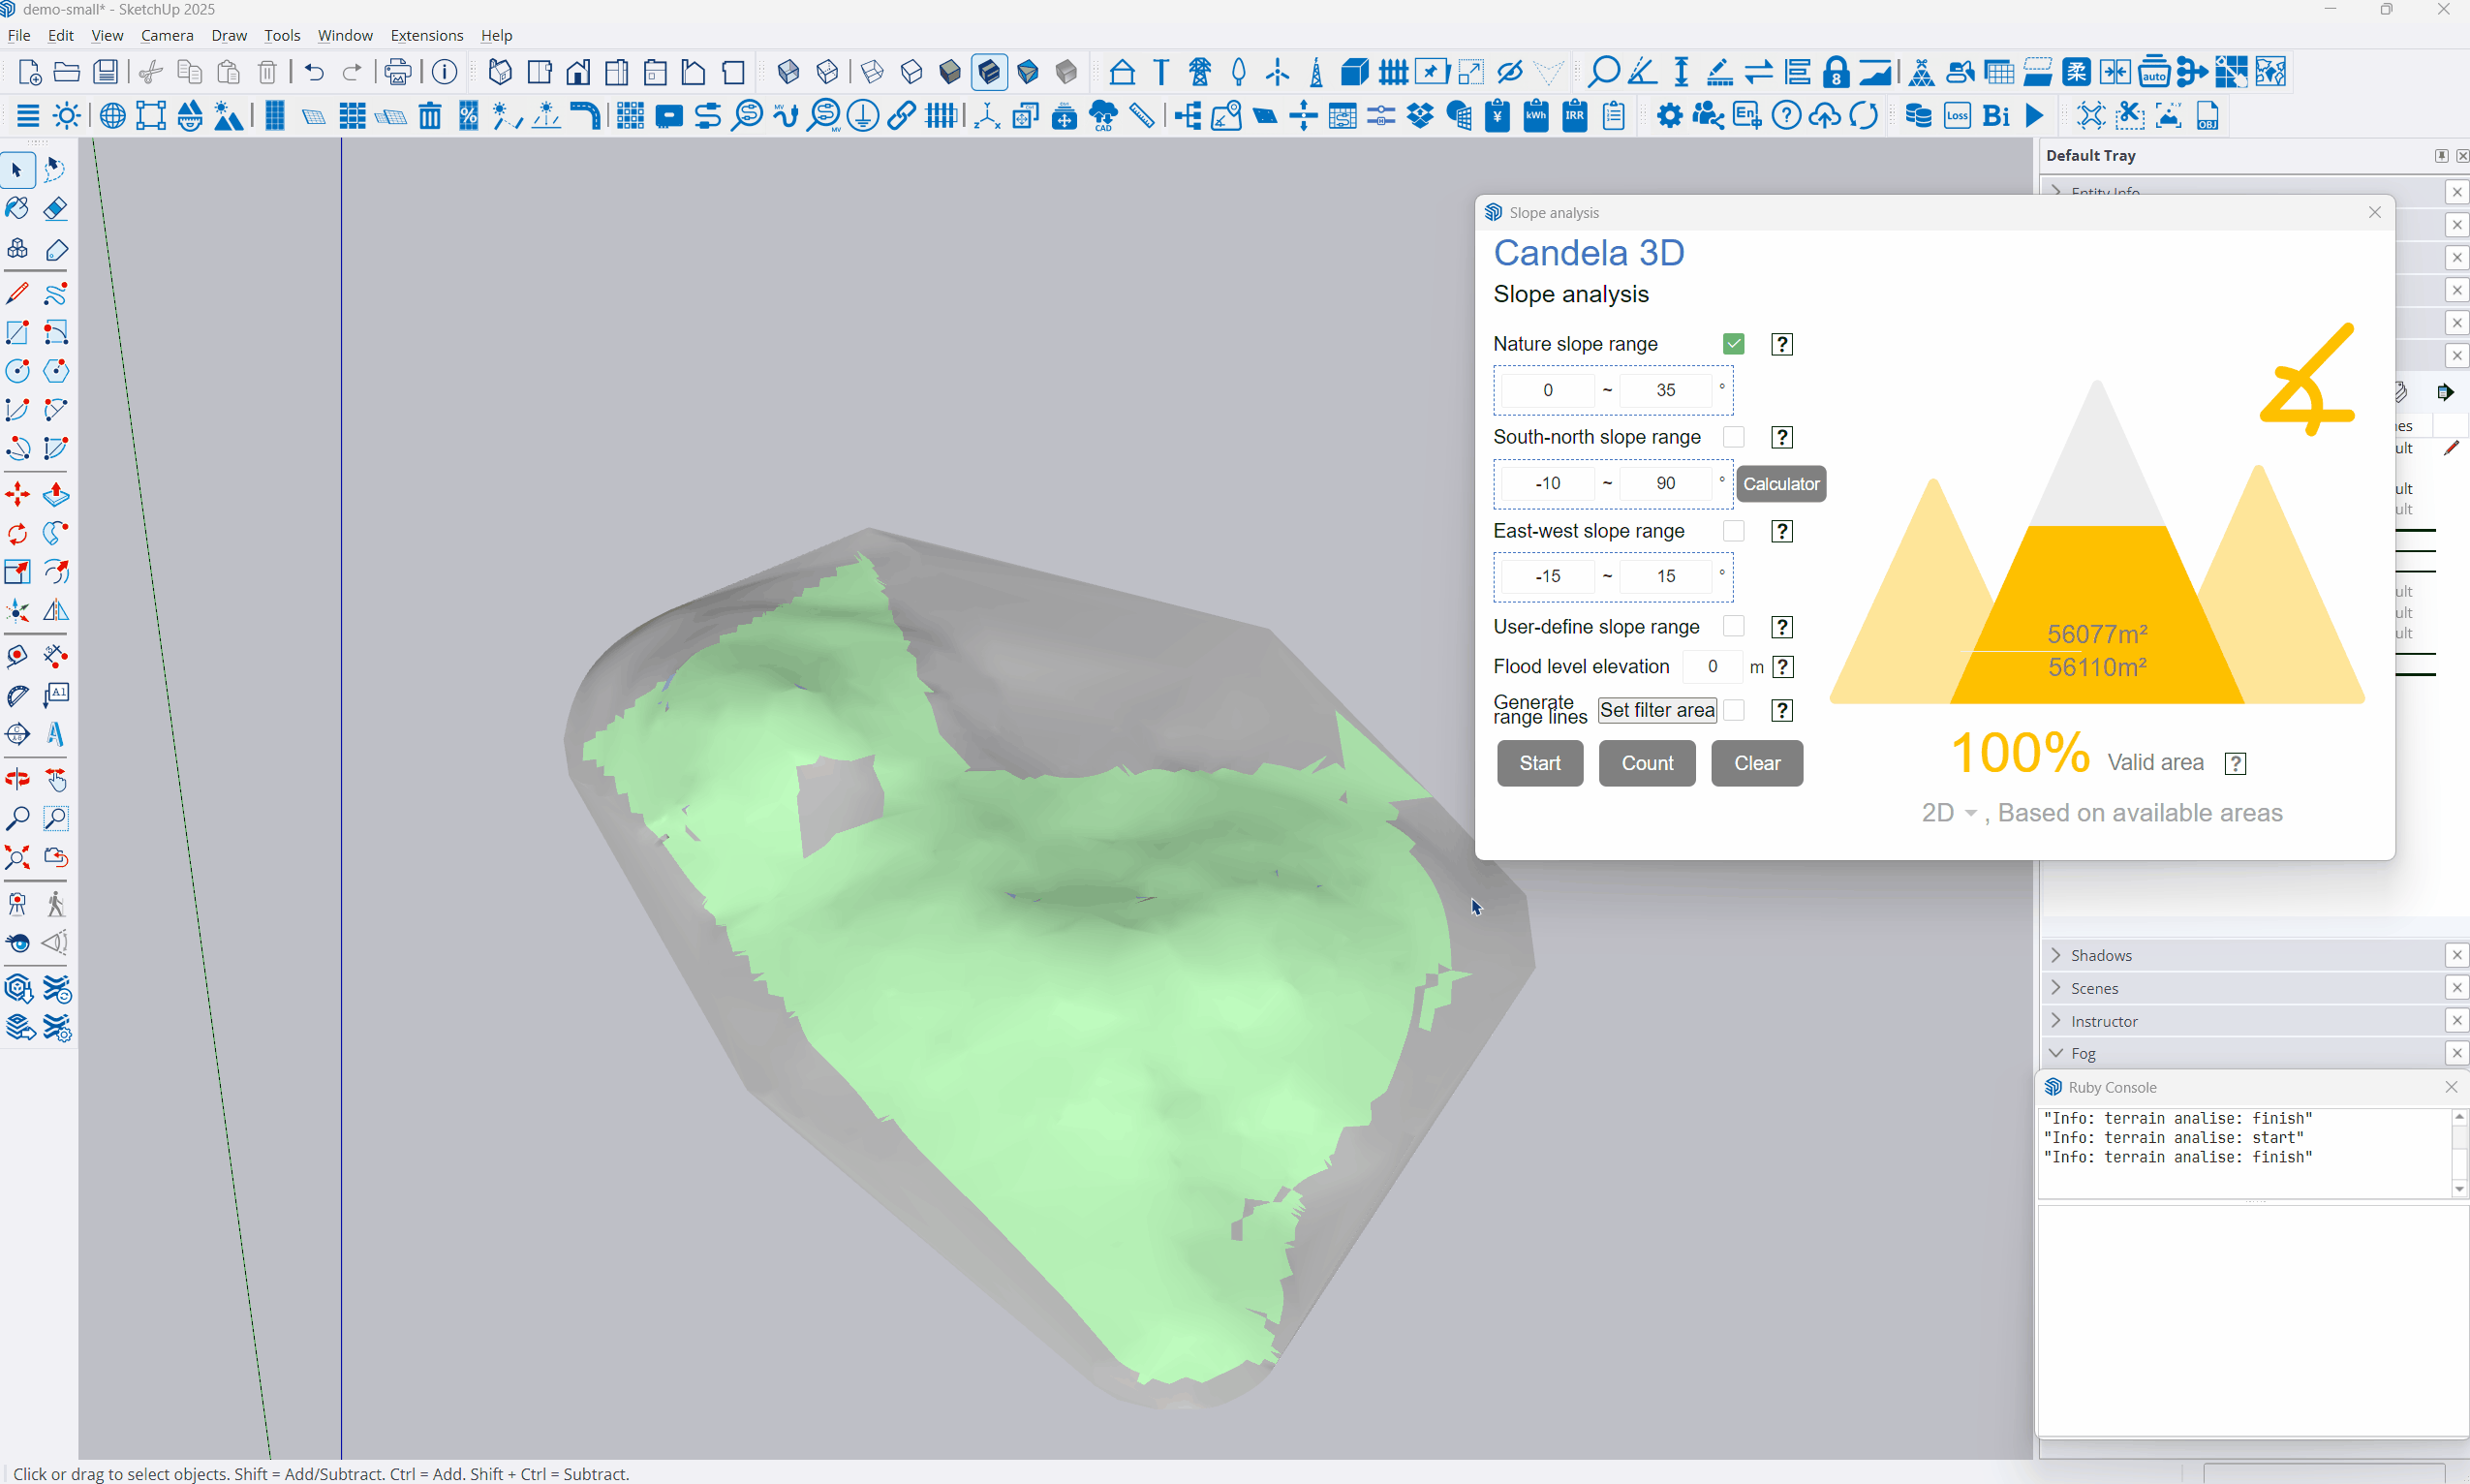Click the blue play arrow icon

(x=2034, y=116)
